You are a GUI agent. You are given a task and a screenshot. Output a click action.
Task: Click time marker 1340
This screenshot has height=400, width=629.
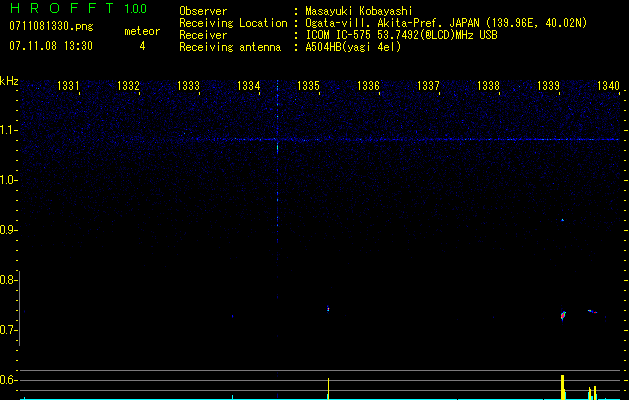pos(608,85)
